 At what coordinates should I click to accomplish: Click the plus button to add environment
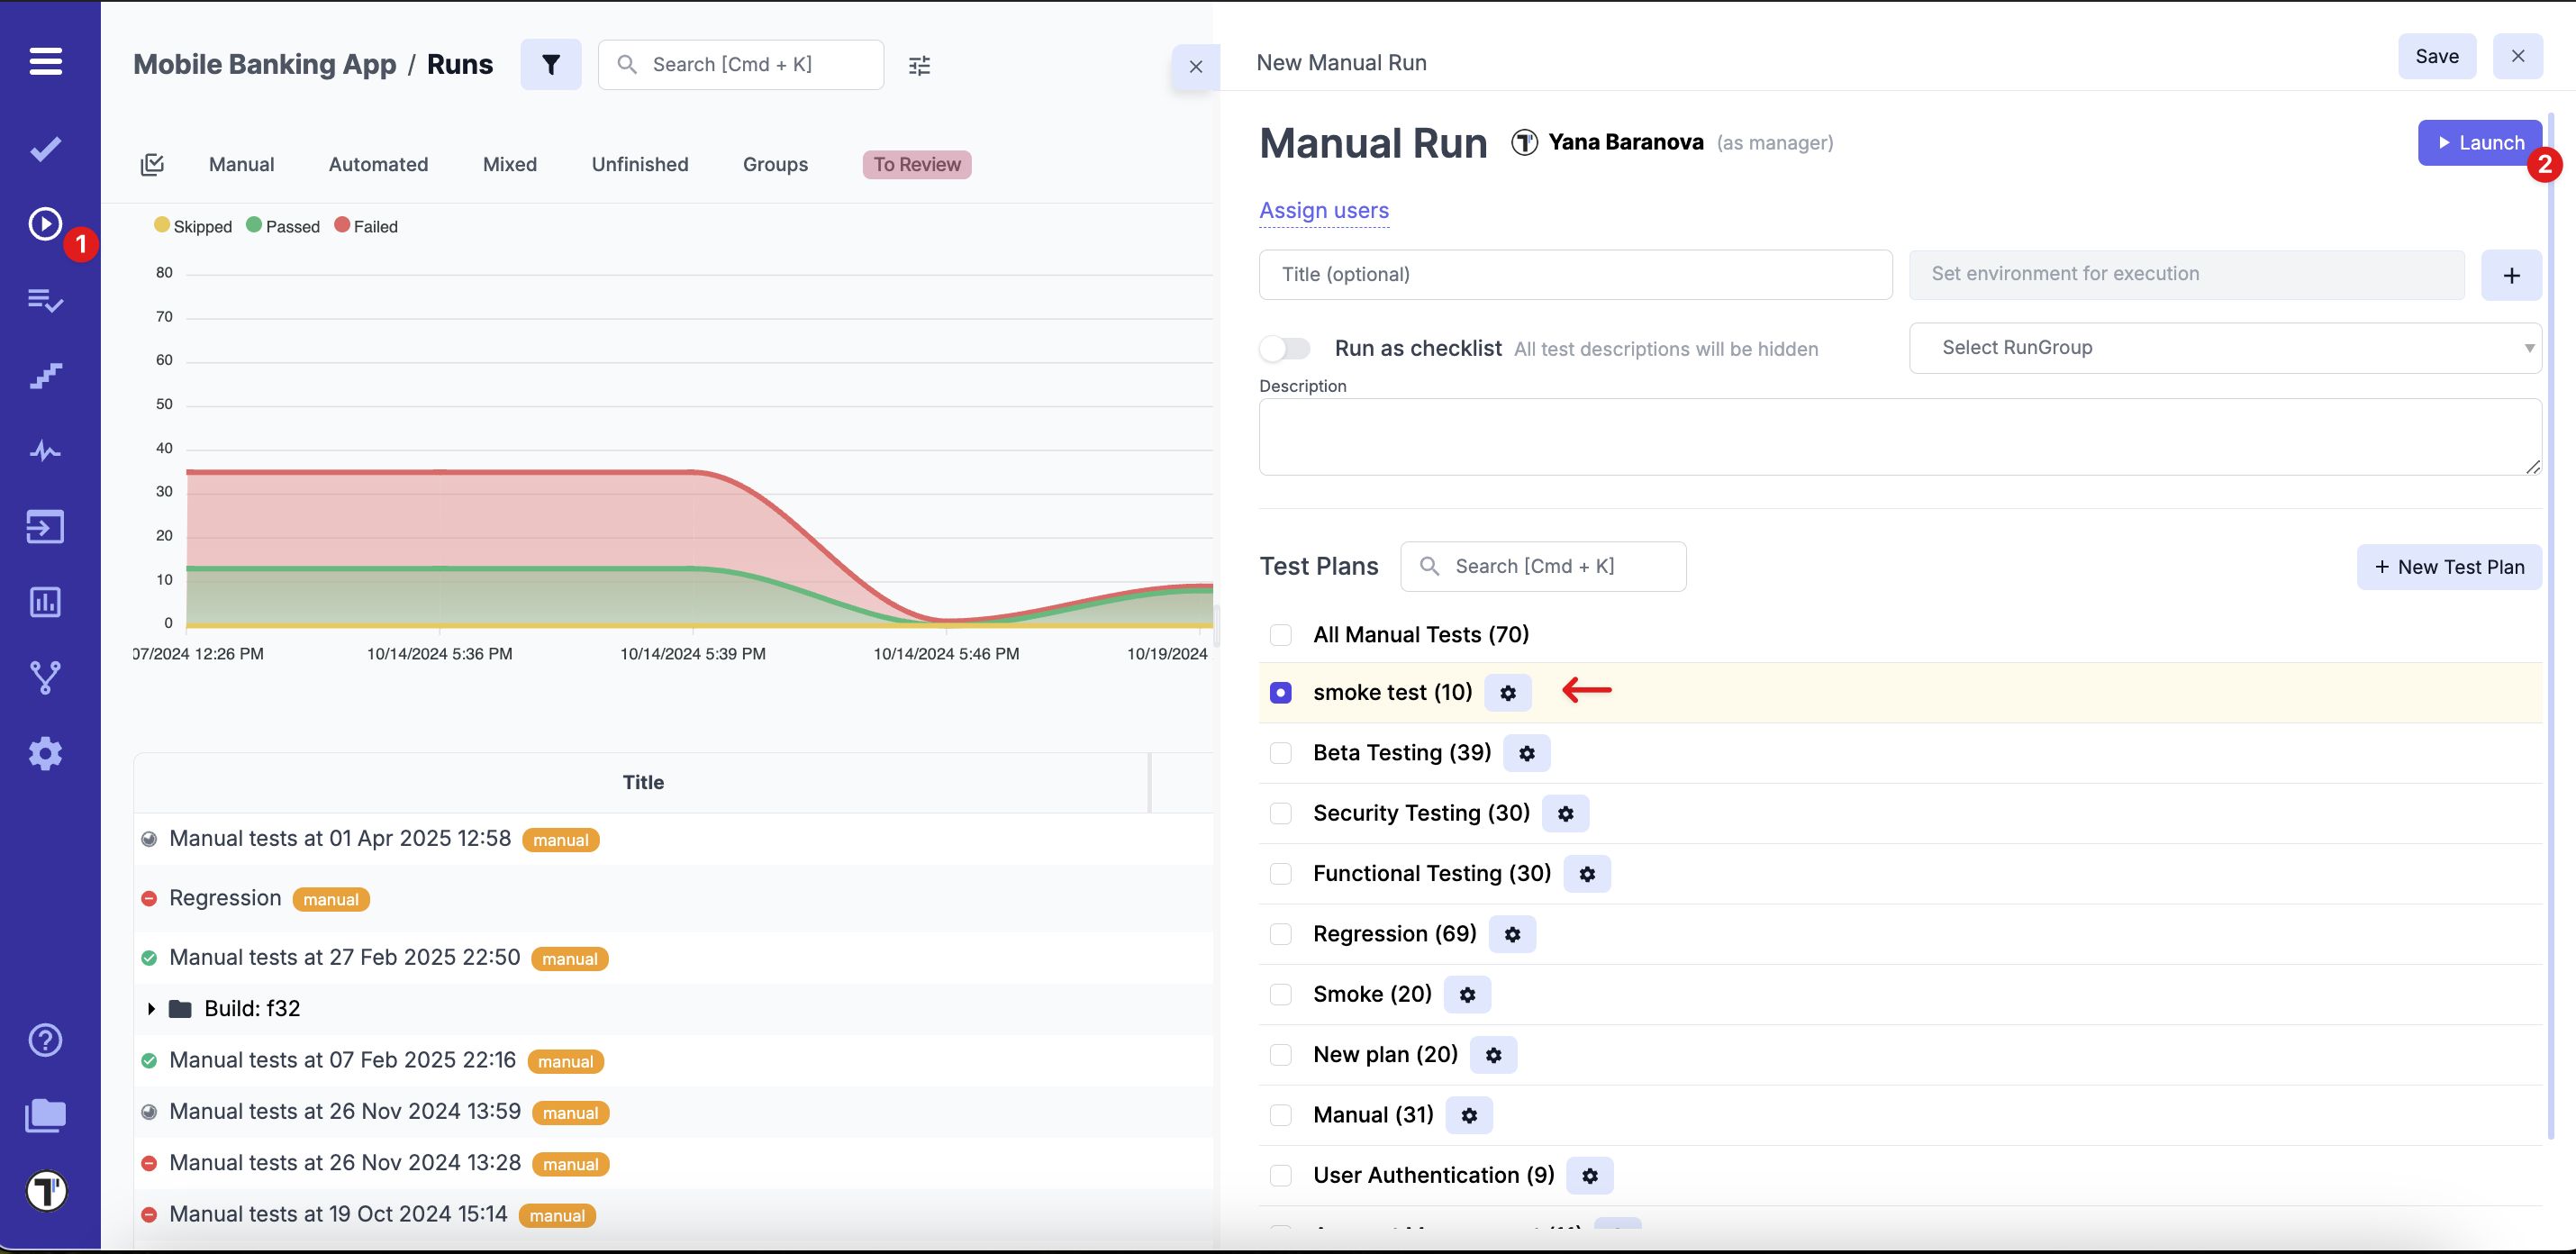2510,275
